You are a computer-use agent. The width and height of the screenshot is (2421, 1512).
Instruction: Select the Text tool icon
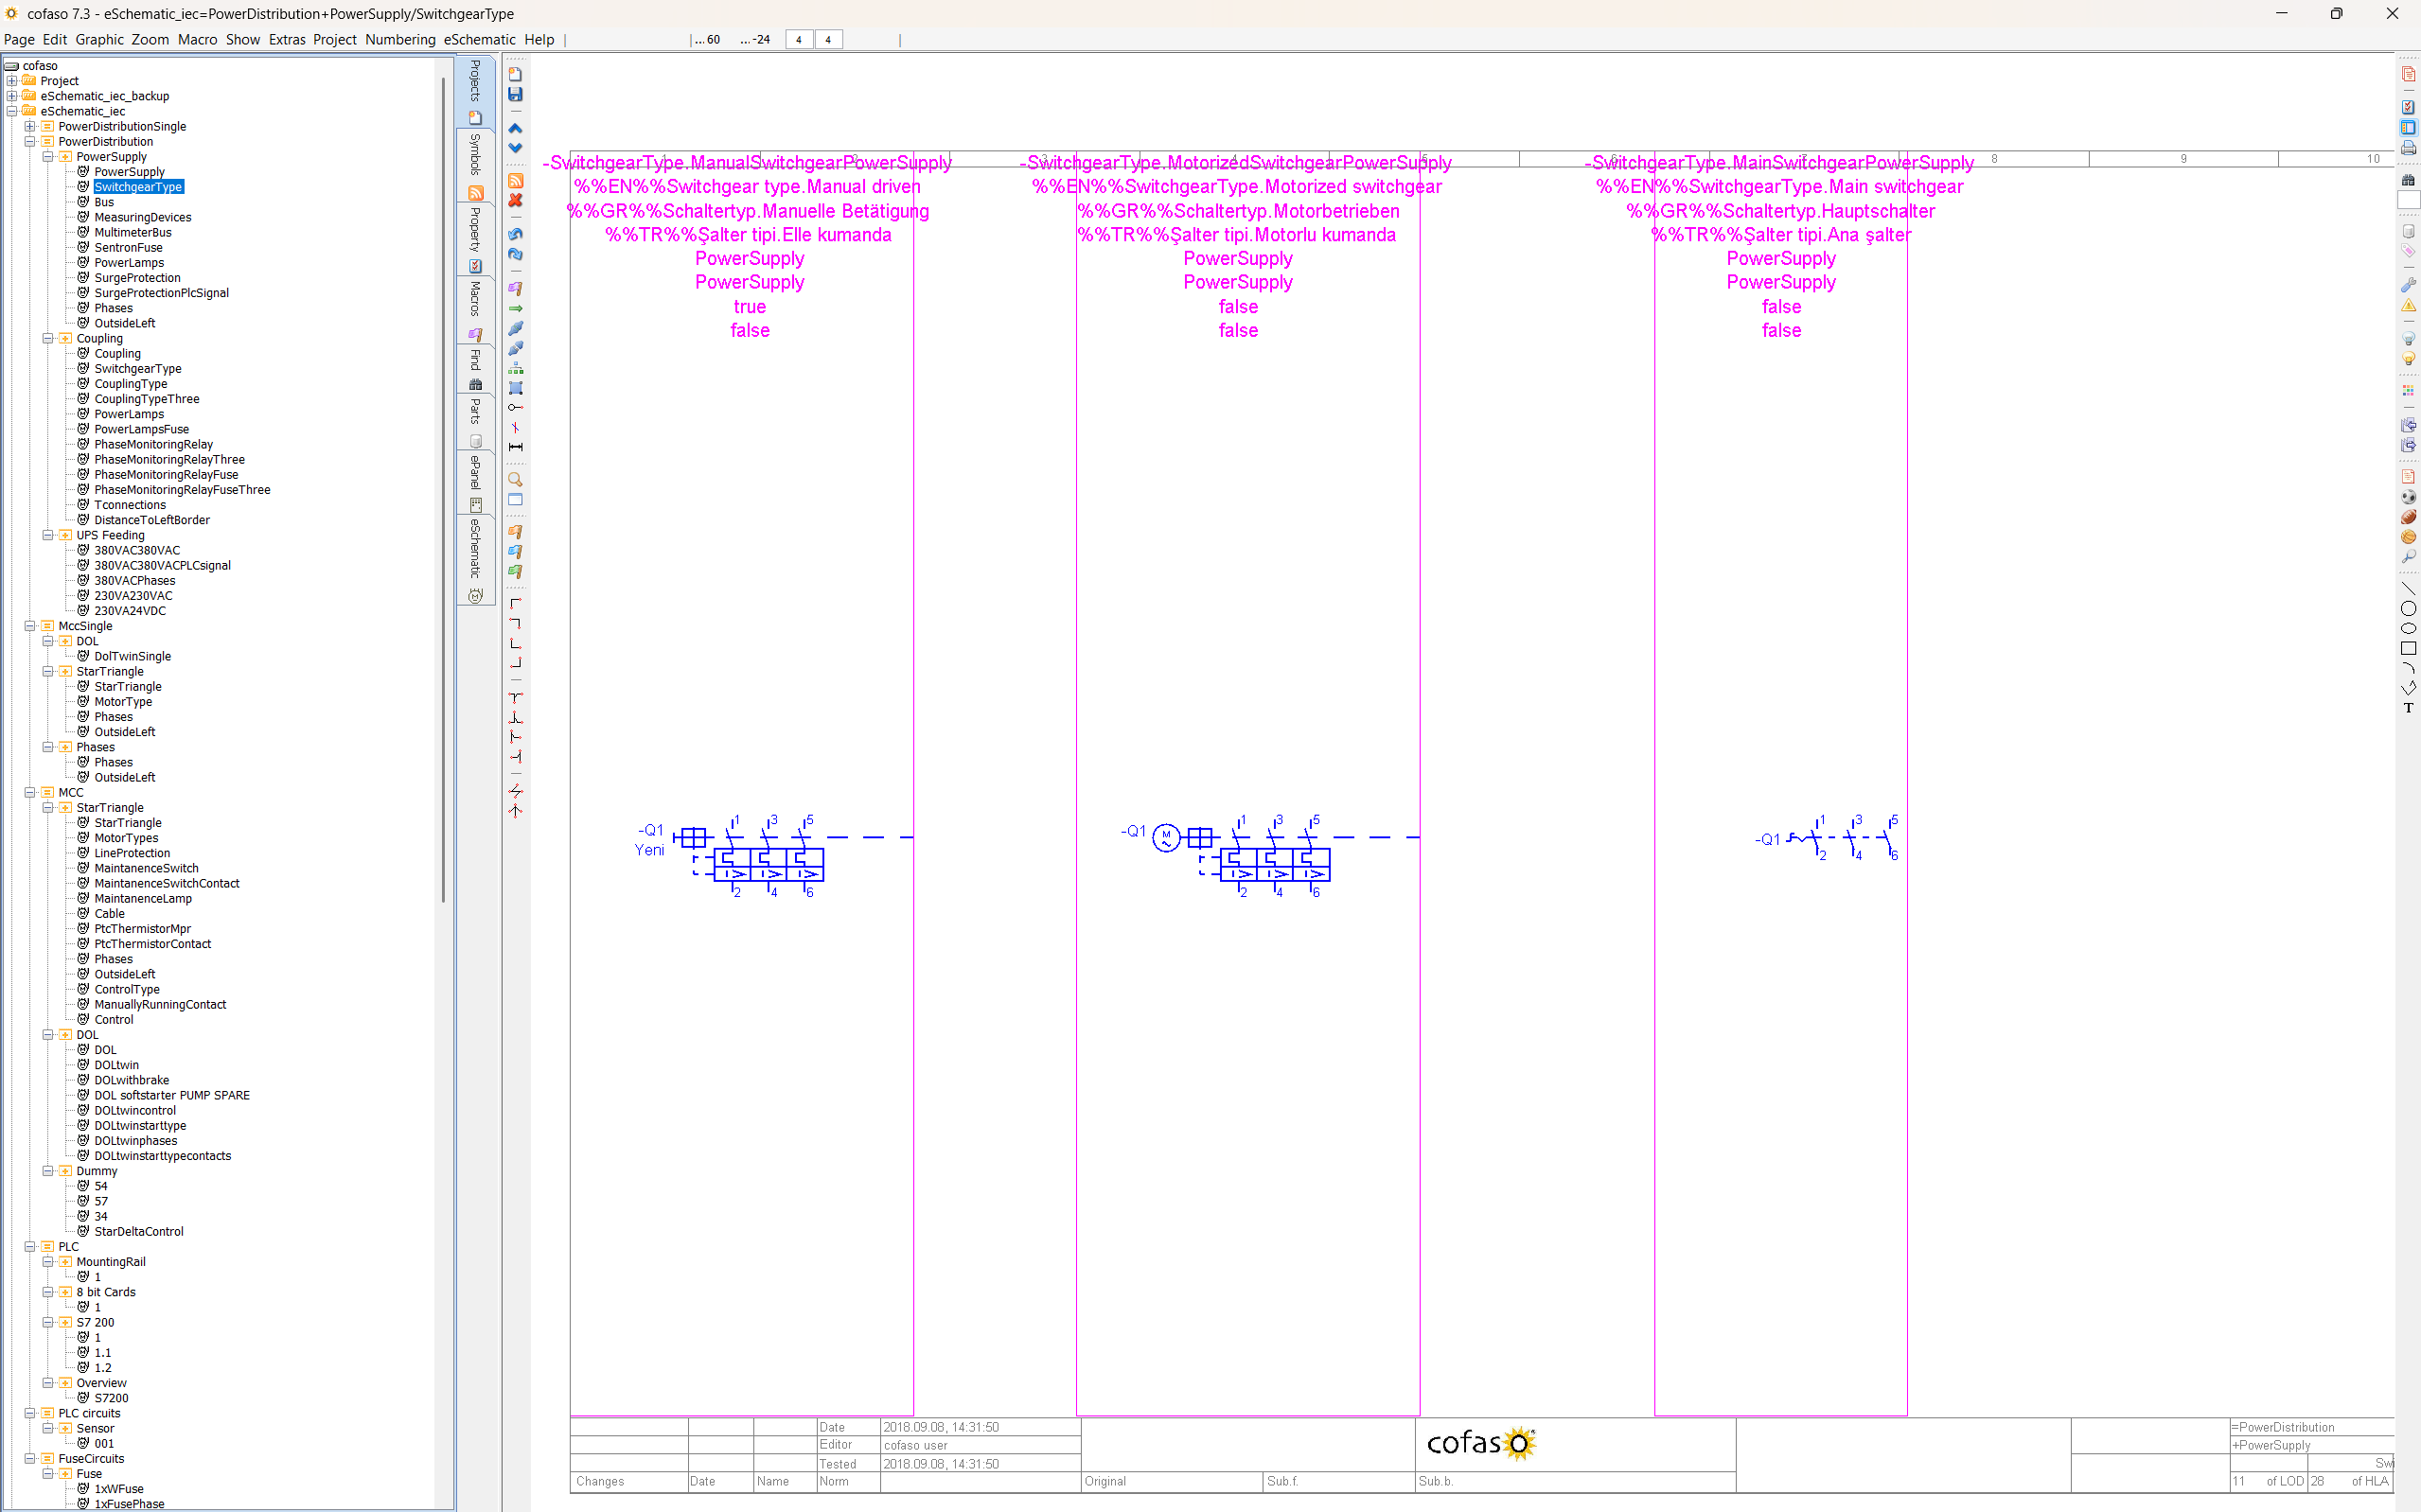click(x=2408, y=708)
